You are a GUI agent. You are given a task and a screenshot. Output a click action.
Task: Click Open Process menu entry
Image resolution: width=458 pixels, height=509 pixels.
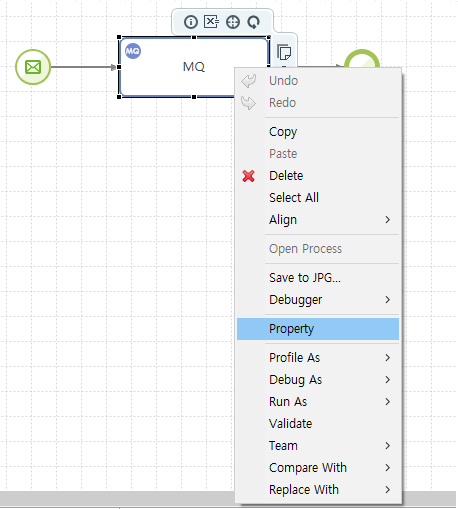tap(318, 249)
